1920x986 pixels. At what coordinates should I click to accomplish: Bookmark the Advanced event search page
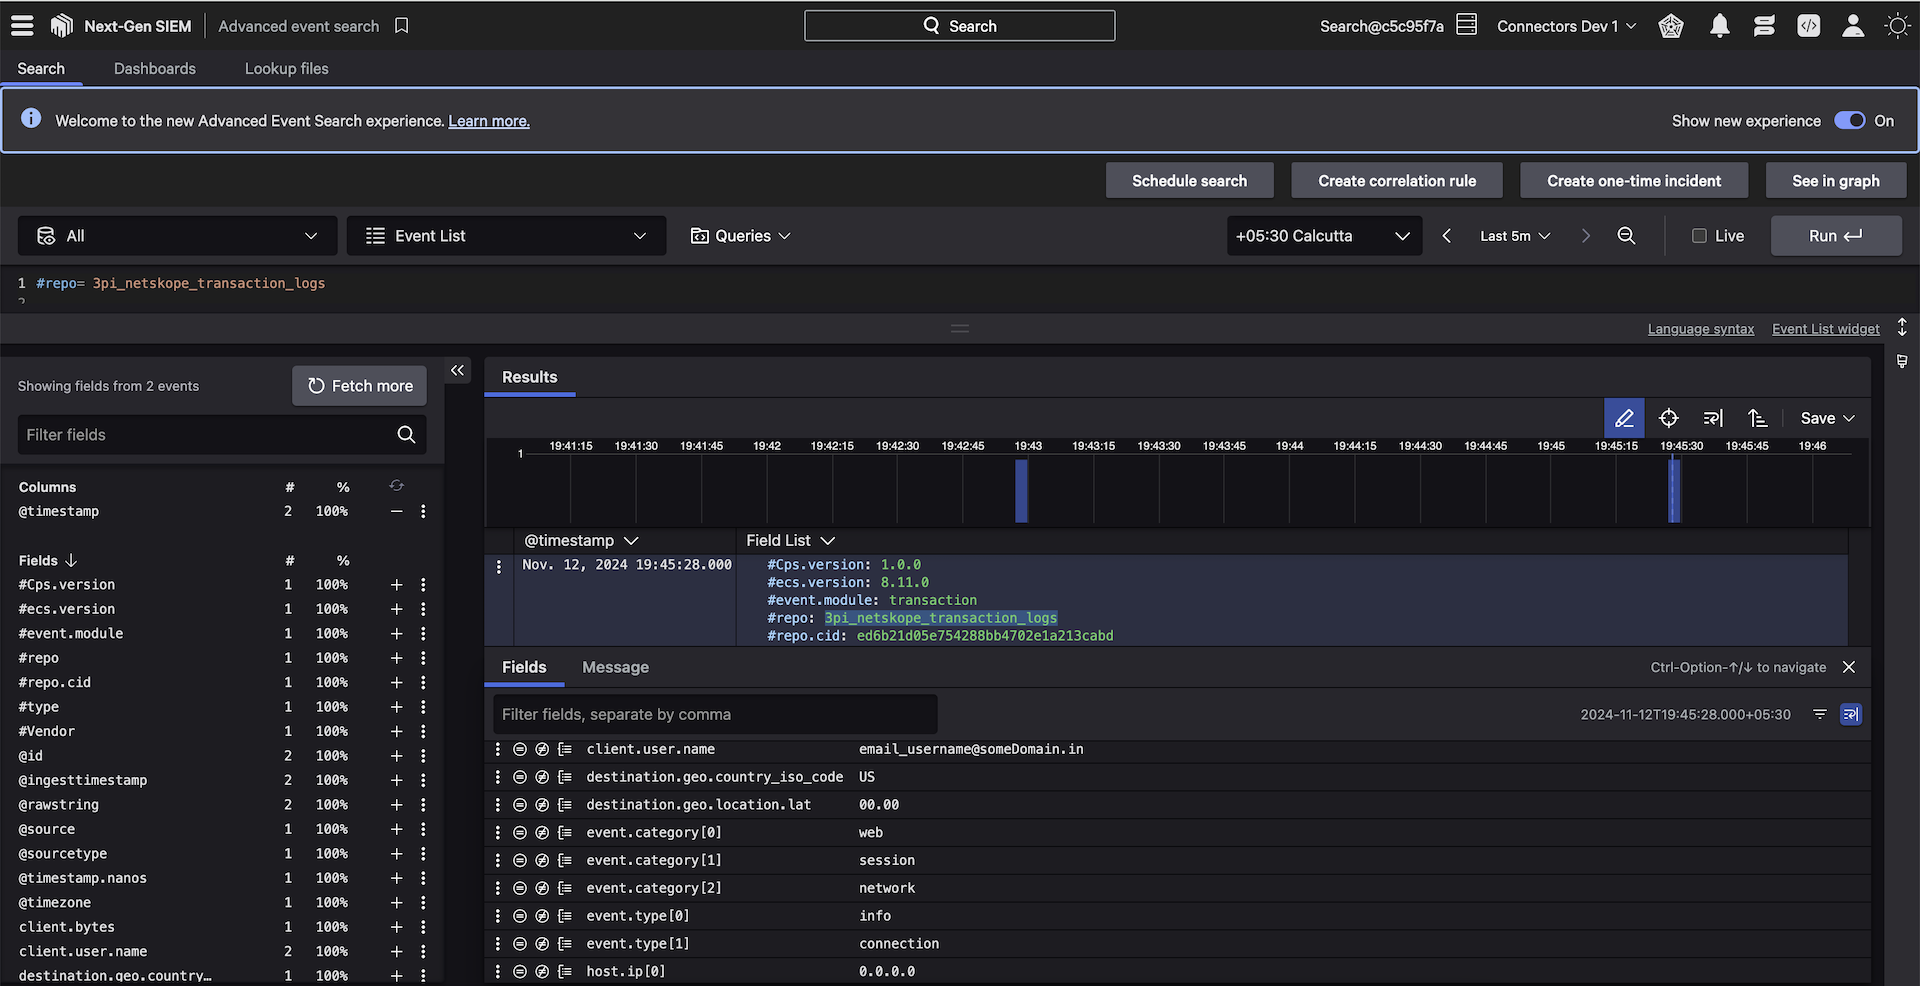point(402,26)
